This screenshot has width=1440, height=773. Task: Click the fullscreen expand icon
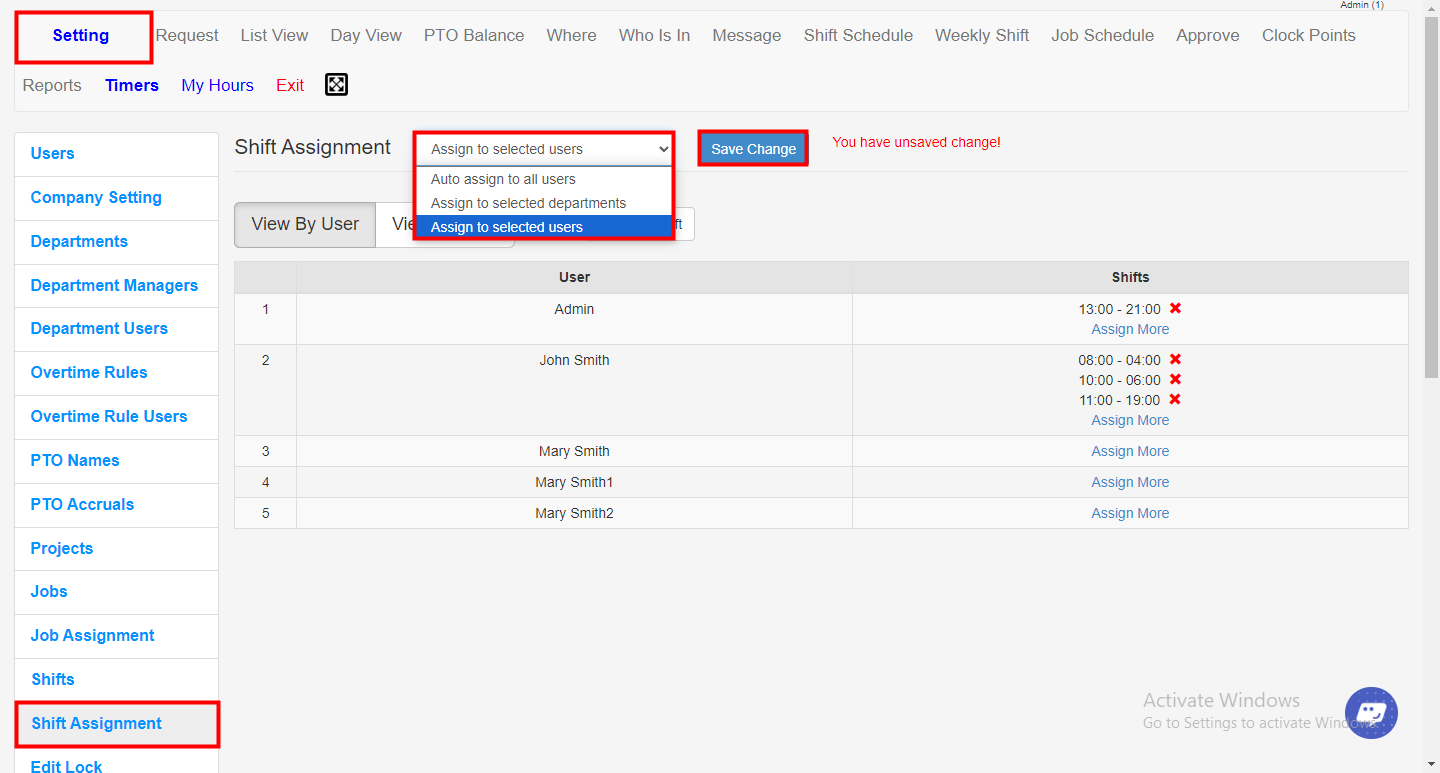(336, 85)
